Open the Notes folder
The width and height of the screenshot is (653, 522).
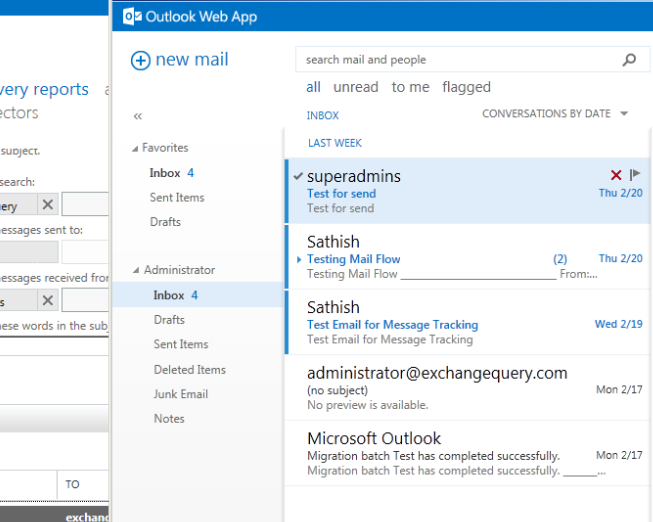[x=169, y=419]
